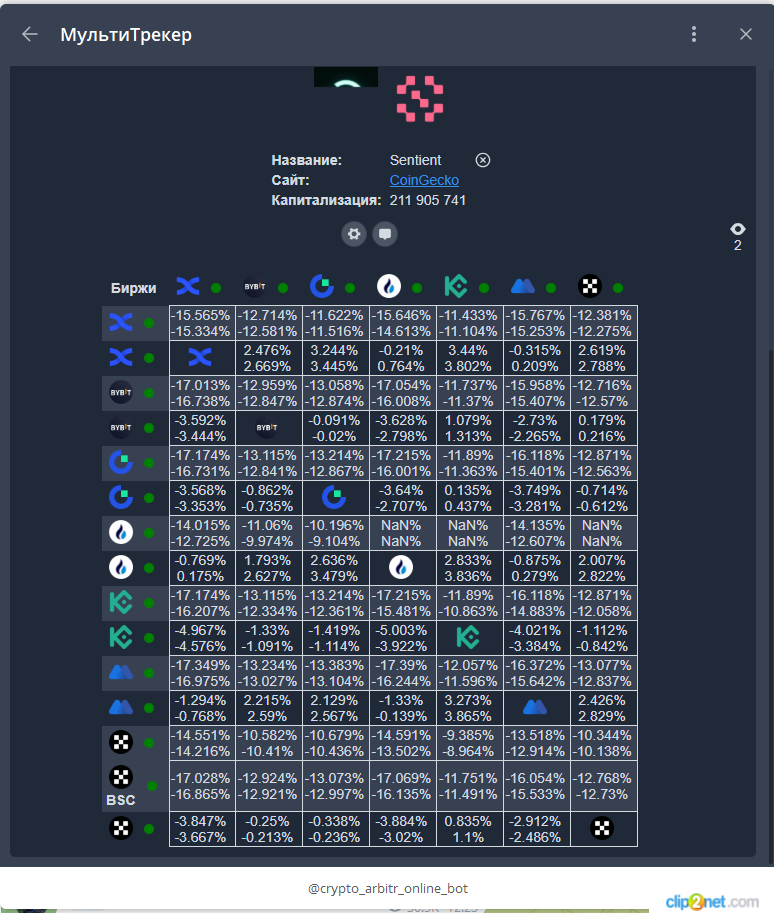Click the @crypto_arbitr_online_bot label
774x913 pixels.
[x=388, y=888]
